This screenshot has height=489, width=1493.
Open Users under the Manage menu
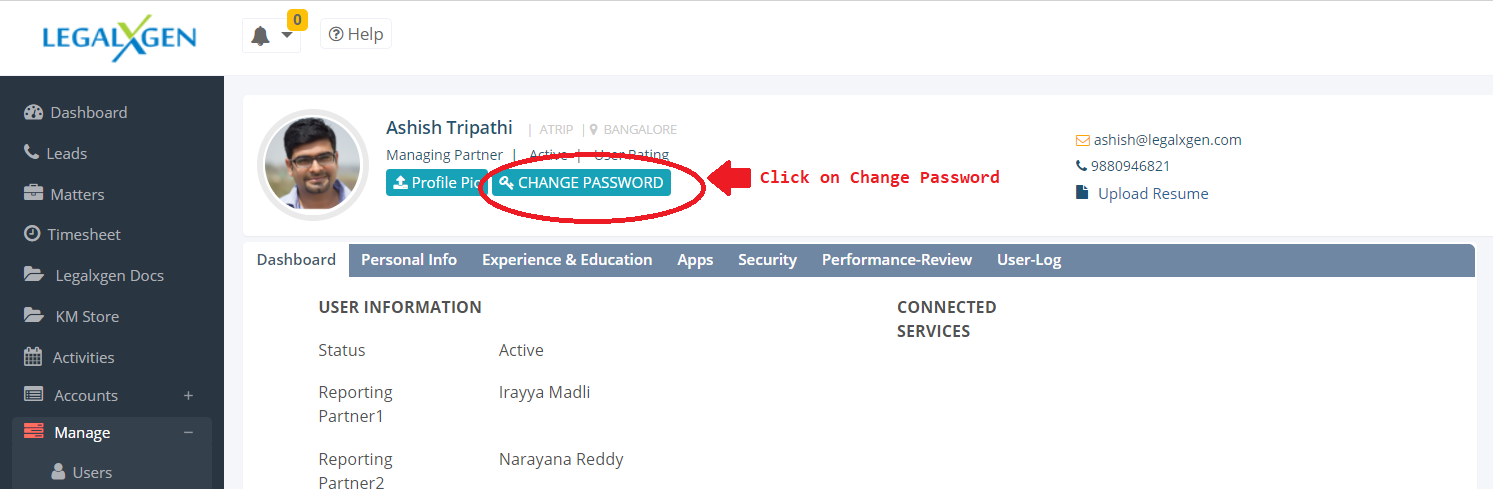pos(91,472)
